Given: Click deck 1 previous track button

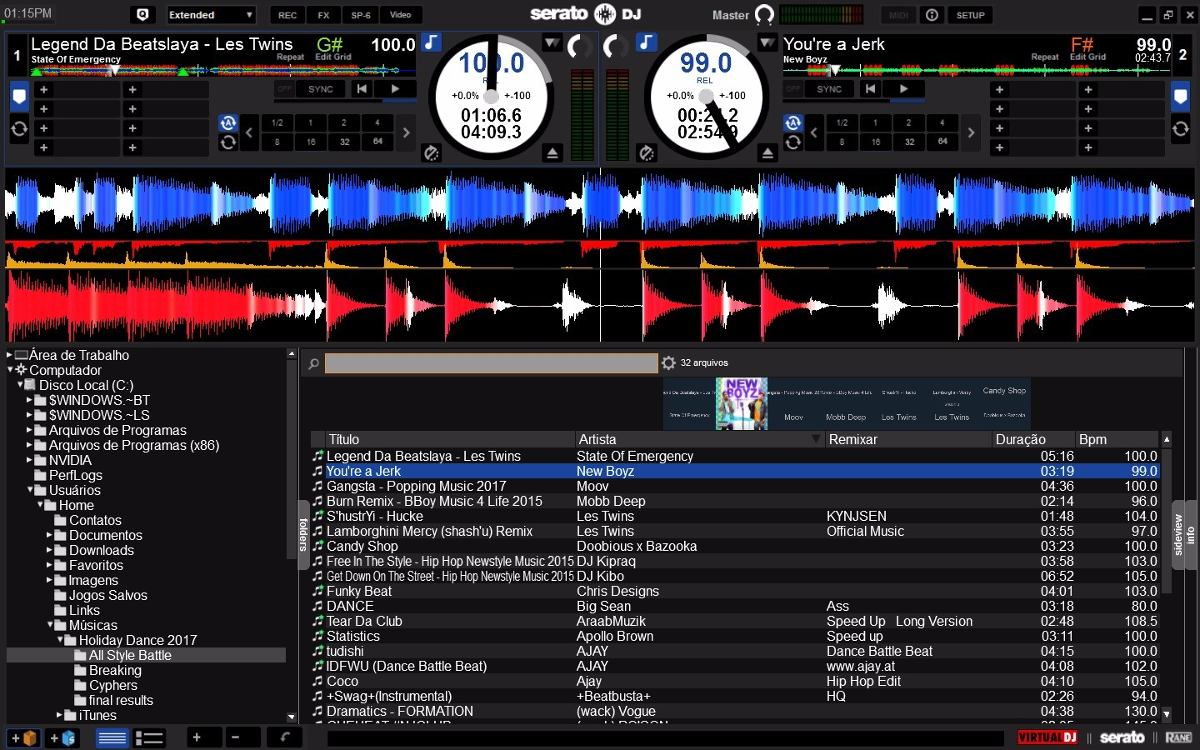Looking at the screenshot, I should pyautogui.click(x=361, y=89).
